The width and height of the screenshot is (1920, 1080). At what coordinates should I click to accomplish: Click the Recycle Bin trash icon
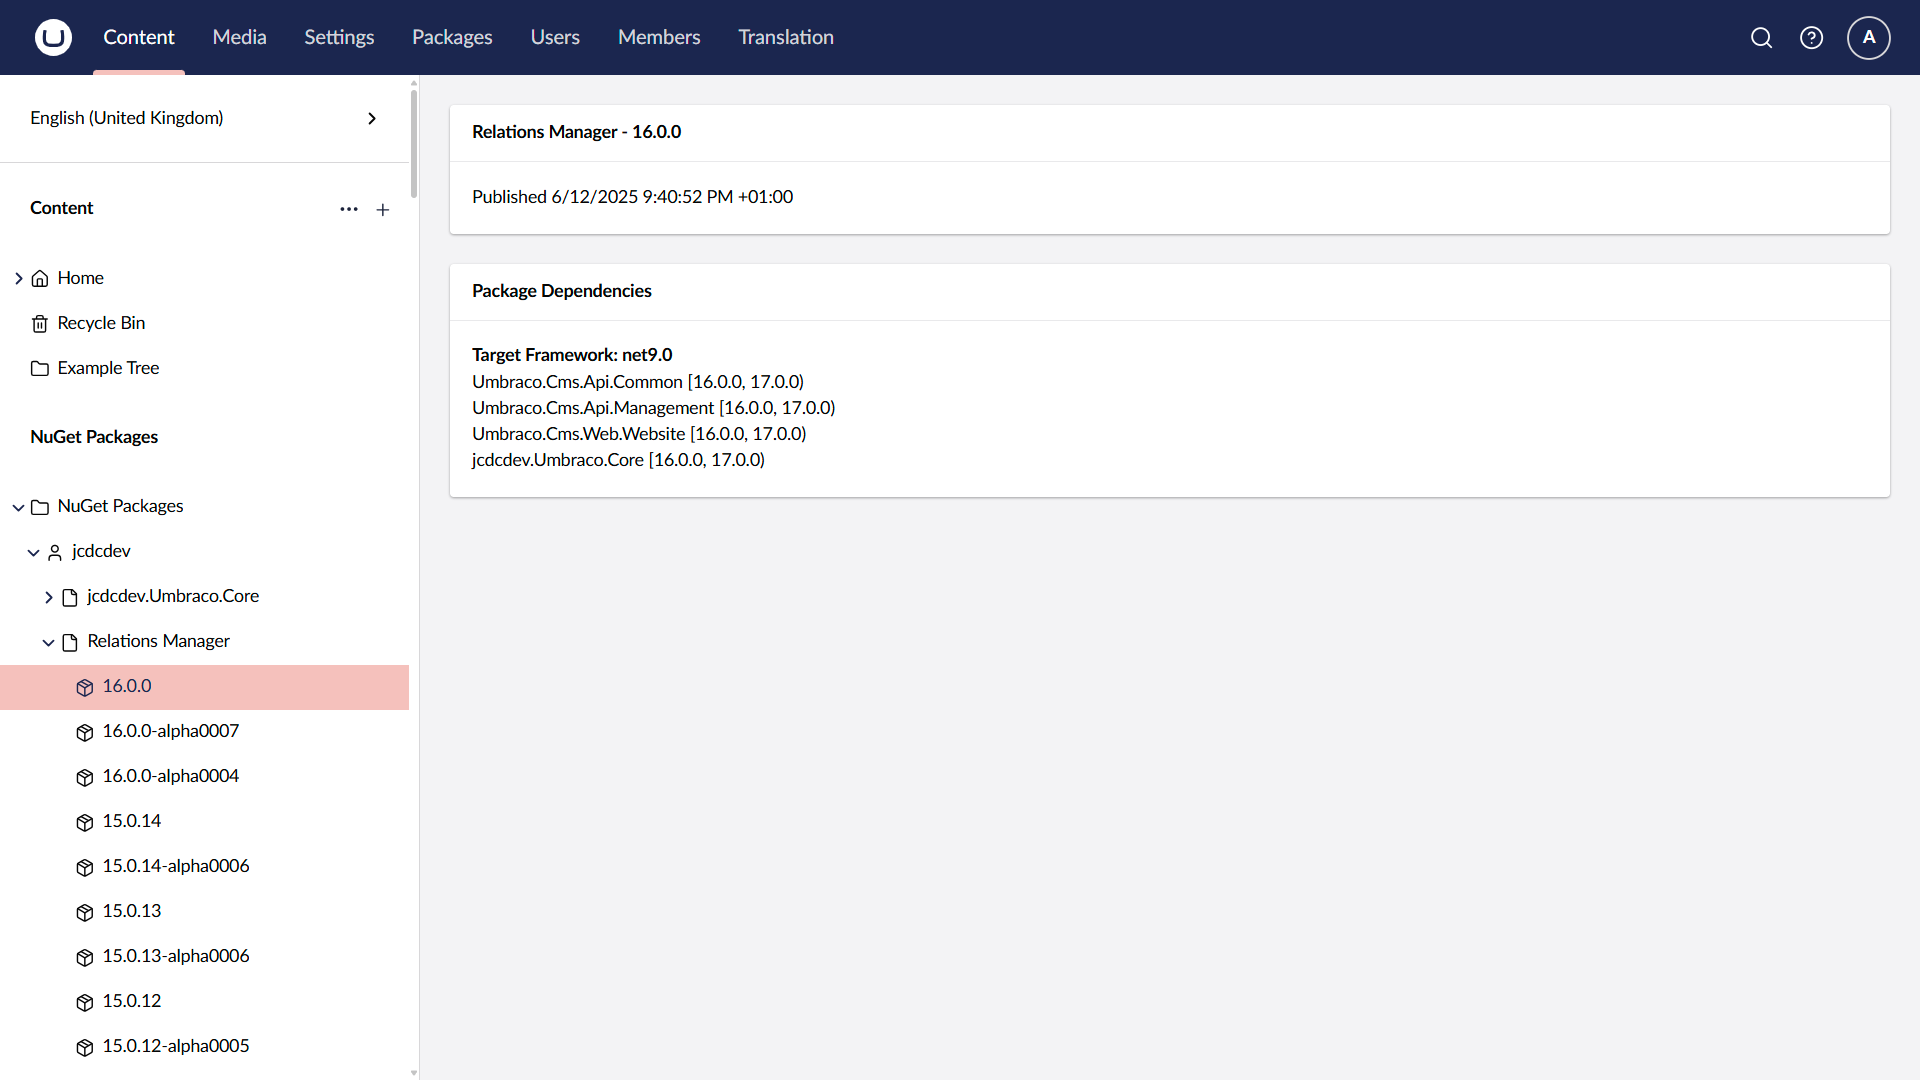40,323
